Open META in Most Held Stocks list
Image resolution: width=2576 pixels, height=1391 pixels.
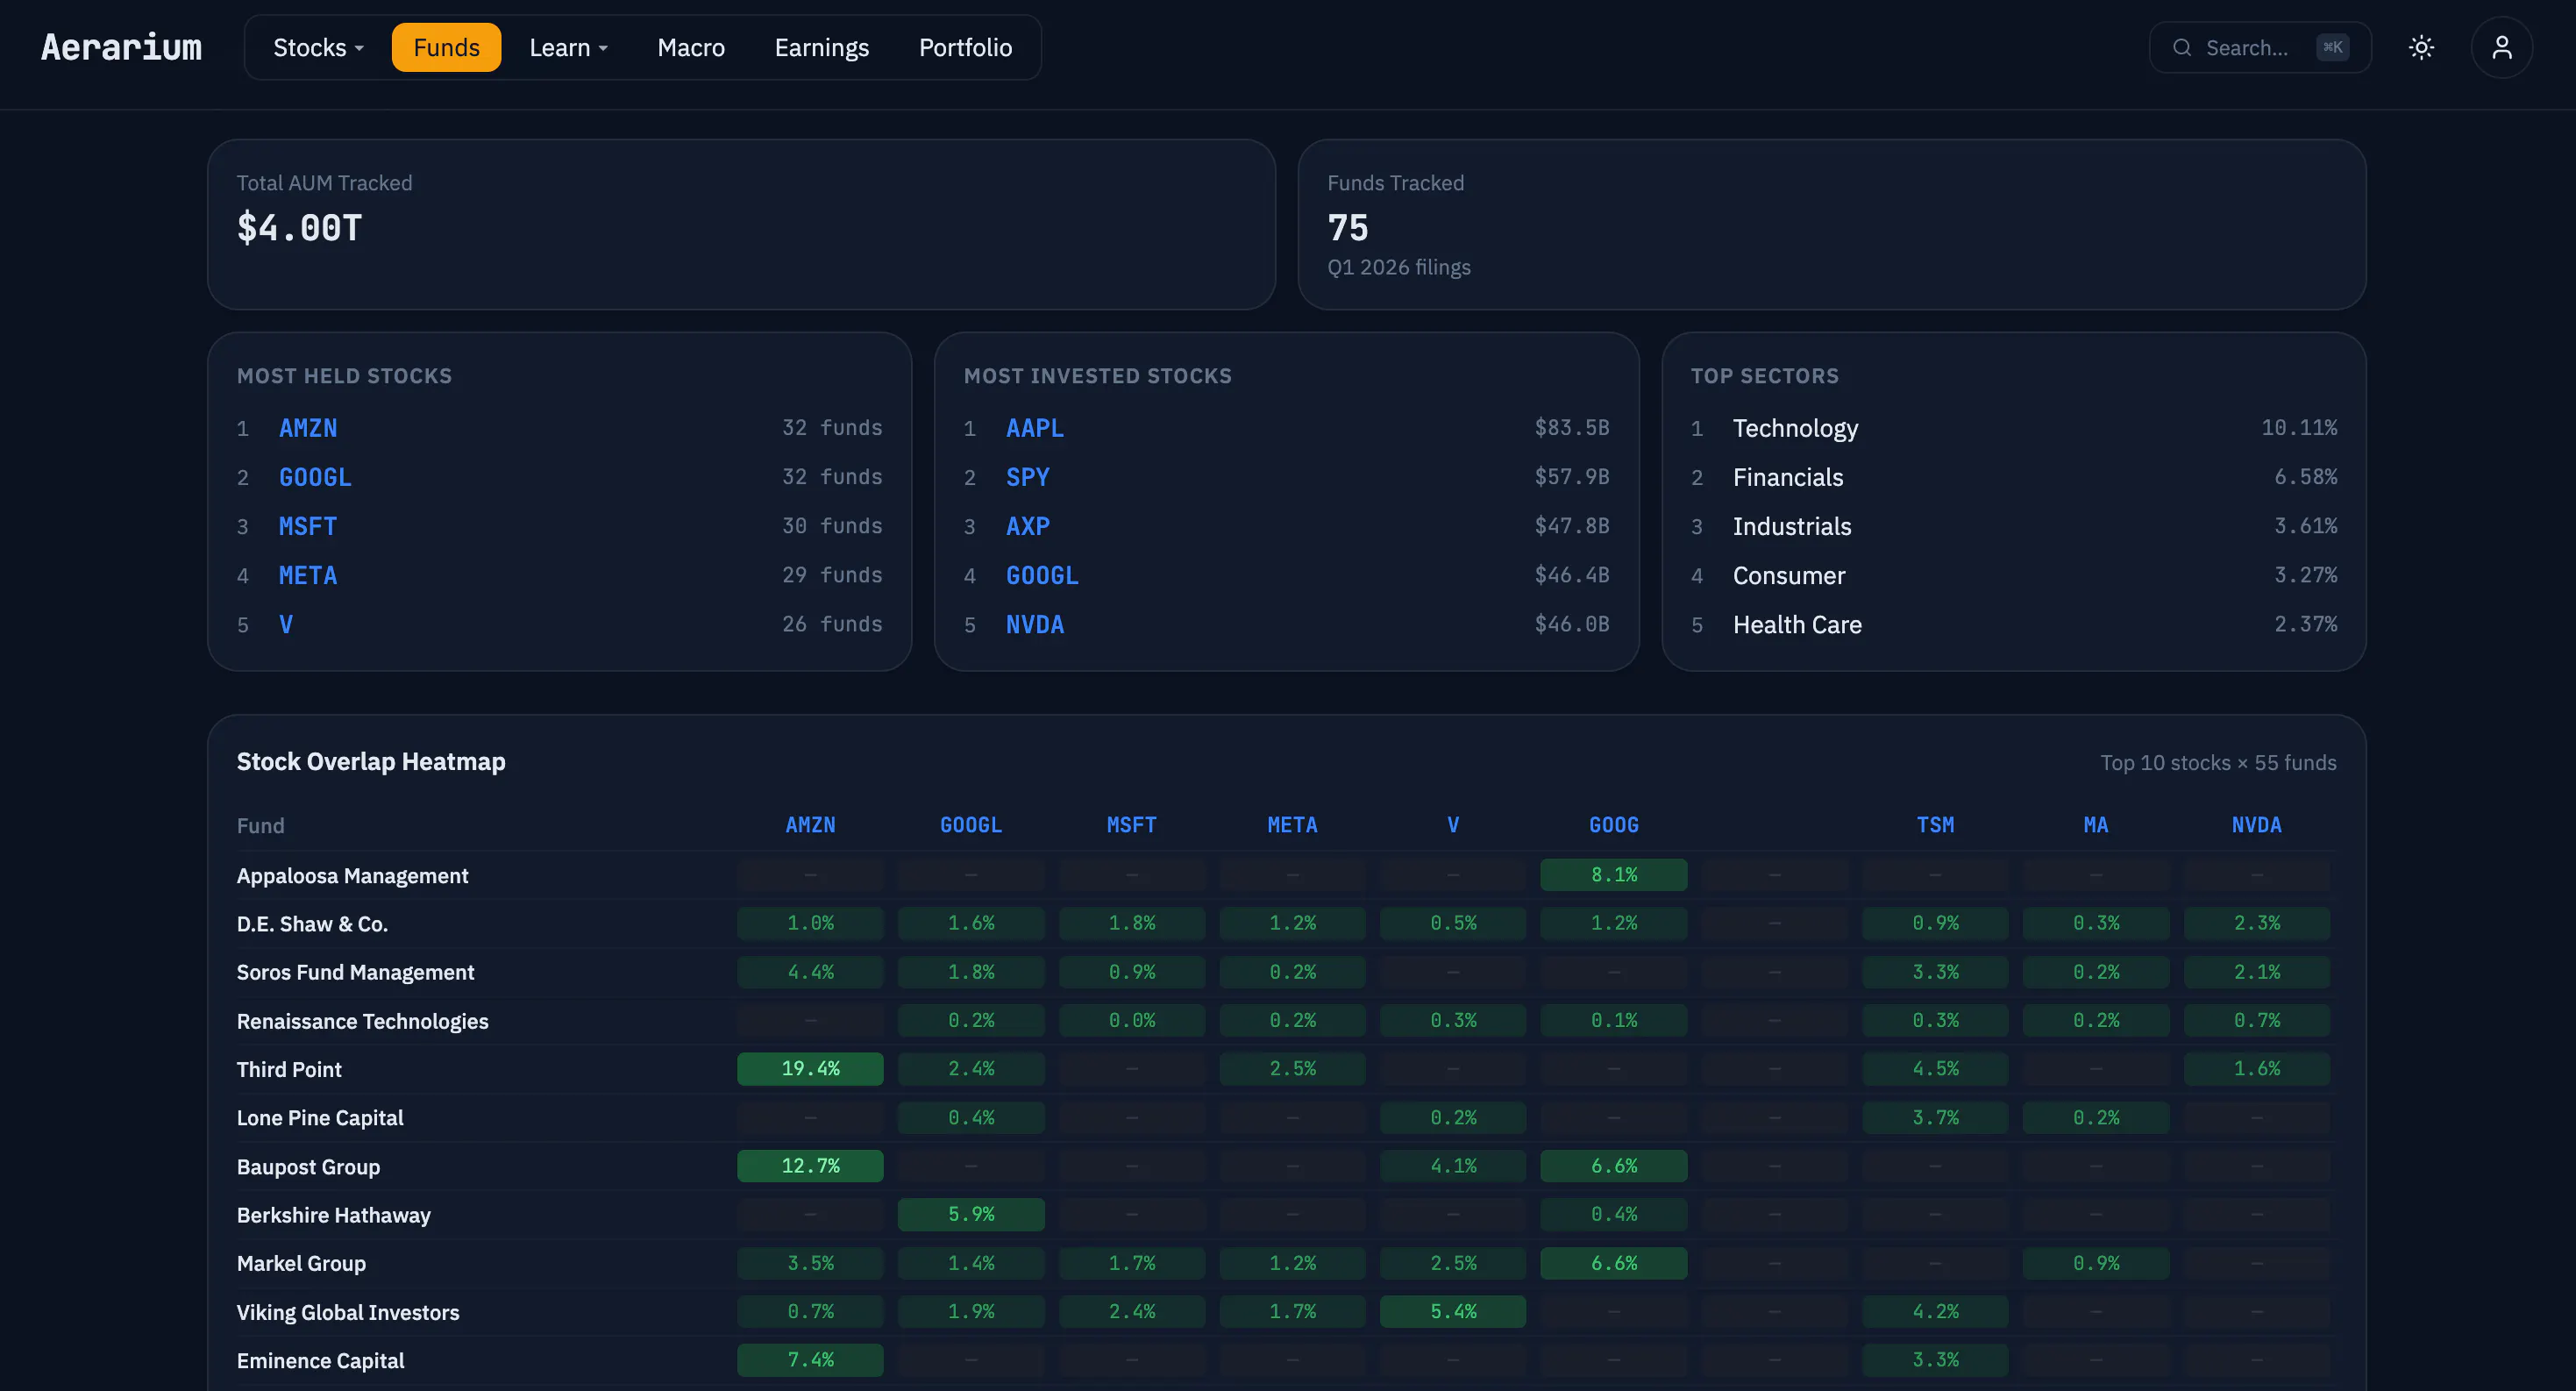point(308,575)
